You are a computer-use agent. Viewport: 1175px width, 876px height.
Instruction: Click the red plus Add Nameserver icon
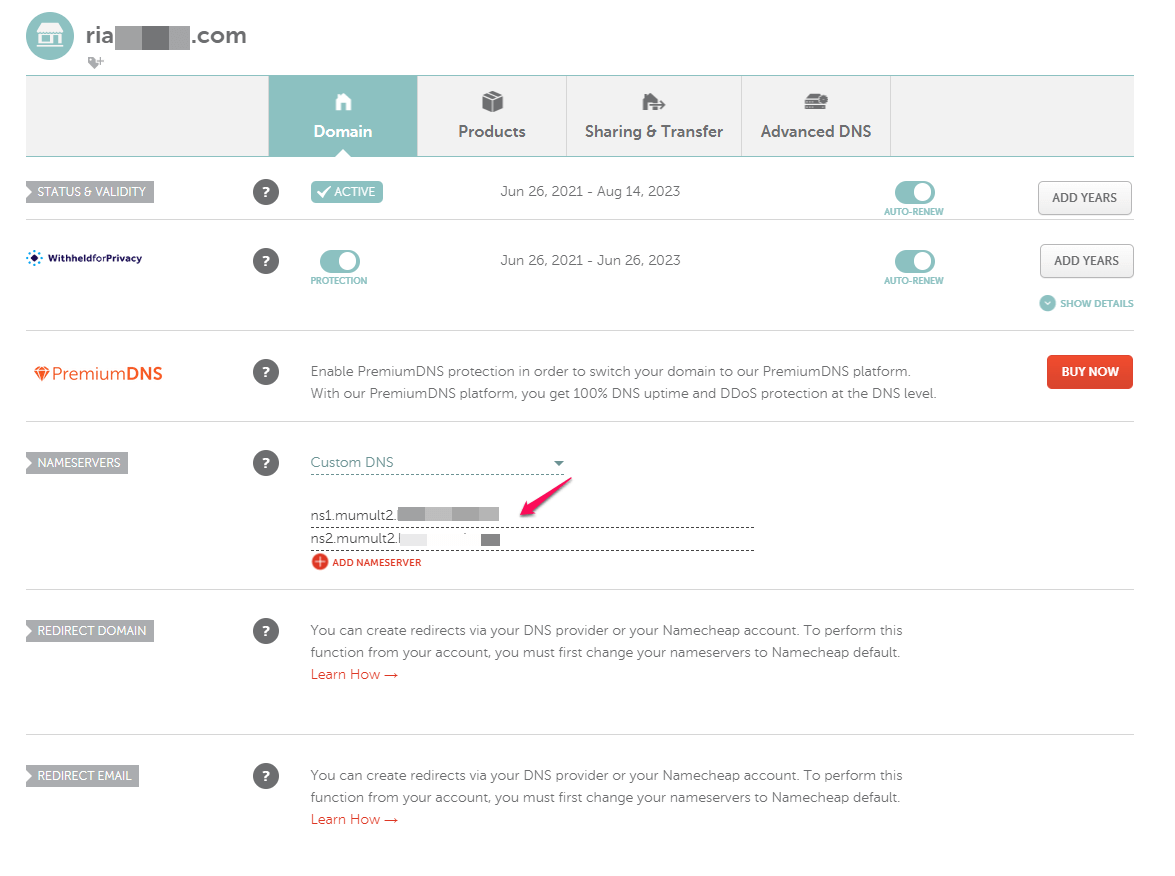320,562
